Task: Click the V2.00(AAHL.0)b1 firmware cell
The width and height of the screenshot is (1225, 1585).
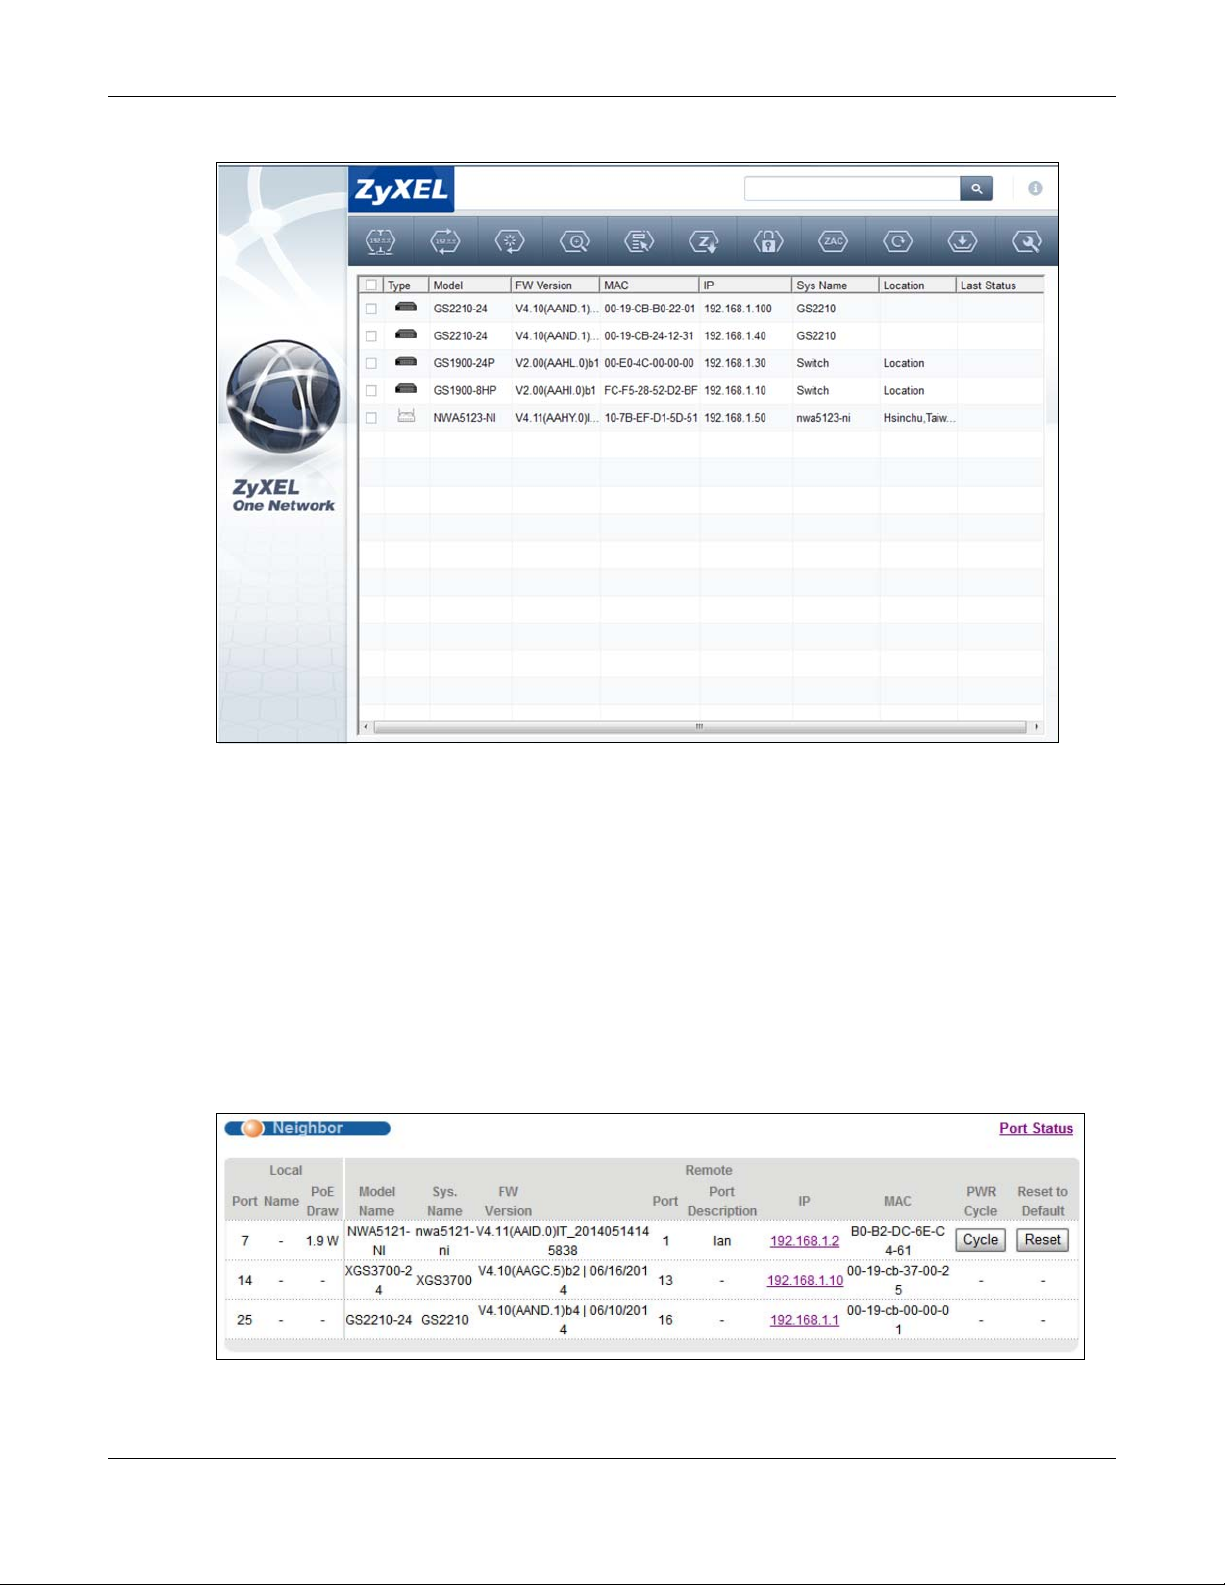Action: (x=555, y=363)
